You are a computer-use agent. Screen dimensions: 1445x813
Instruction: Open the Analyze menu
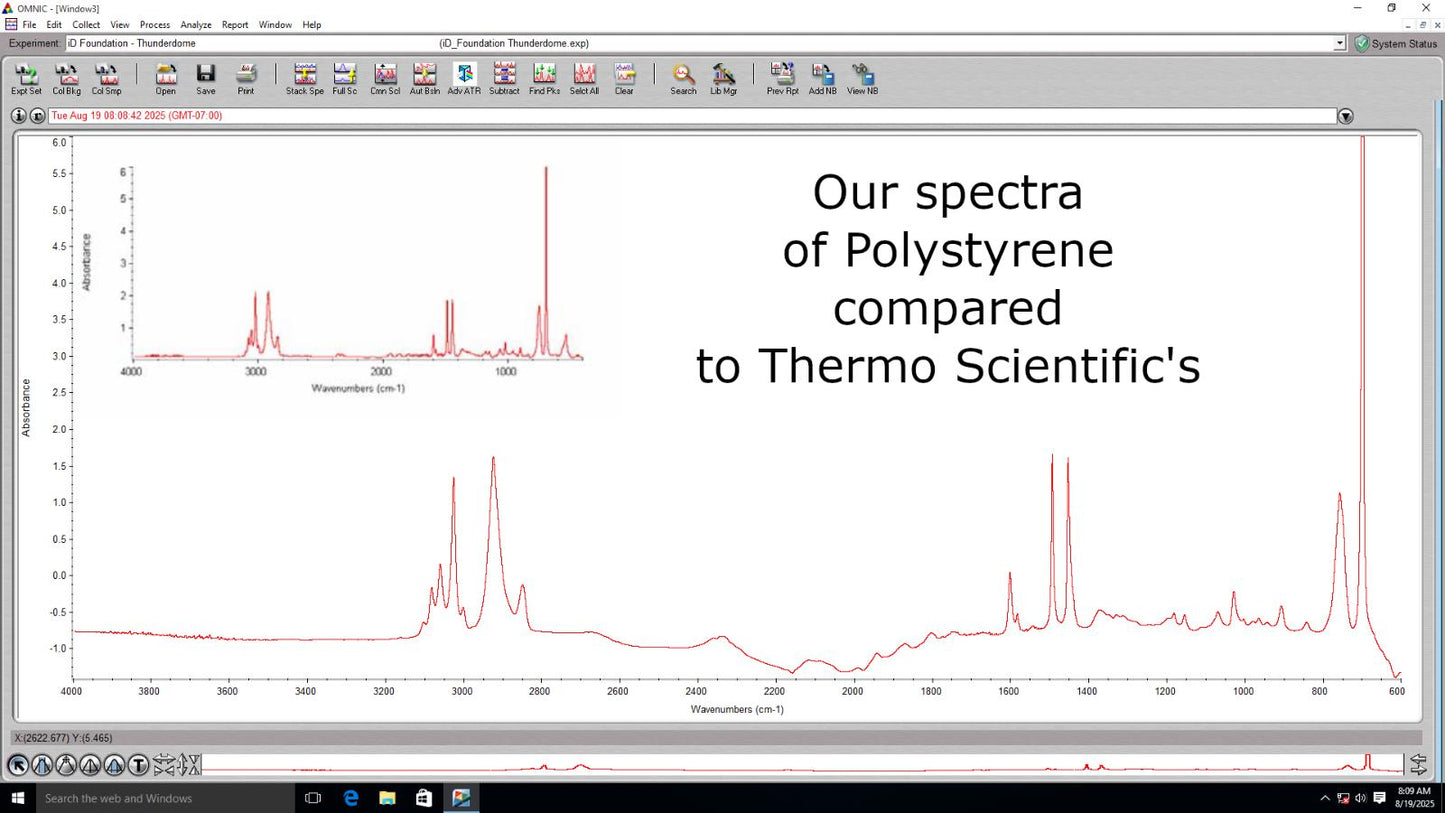[196, 25]
